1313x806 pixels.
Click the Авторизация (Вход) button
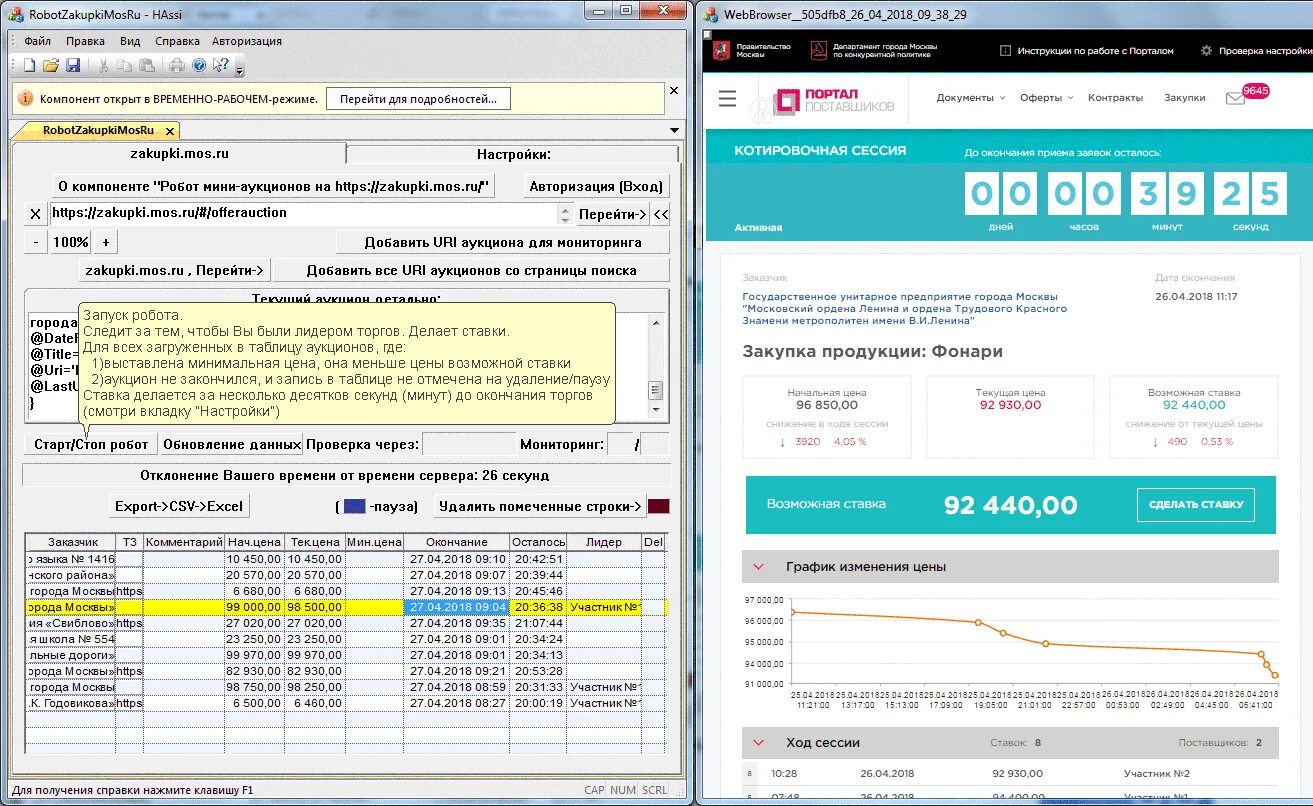pyautogui.click(x=595, y=186)
